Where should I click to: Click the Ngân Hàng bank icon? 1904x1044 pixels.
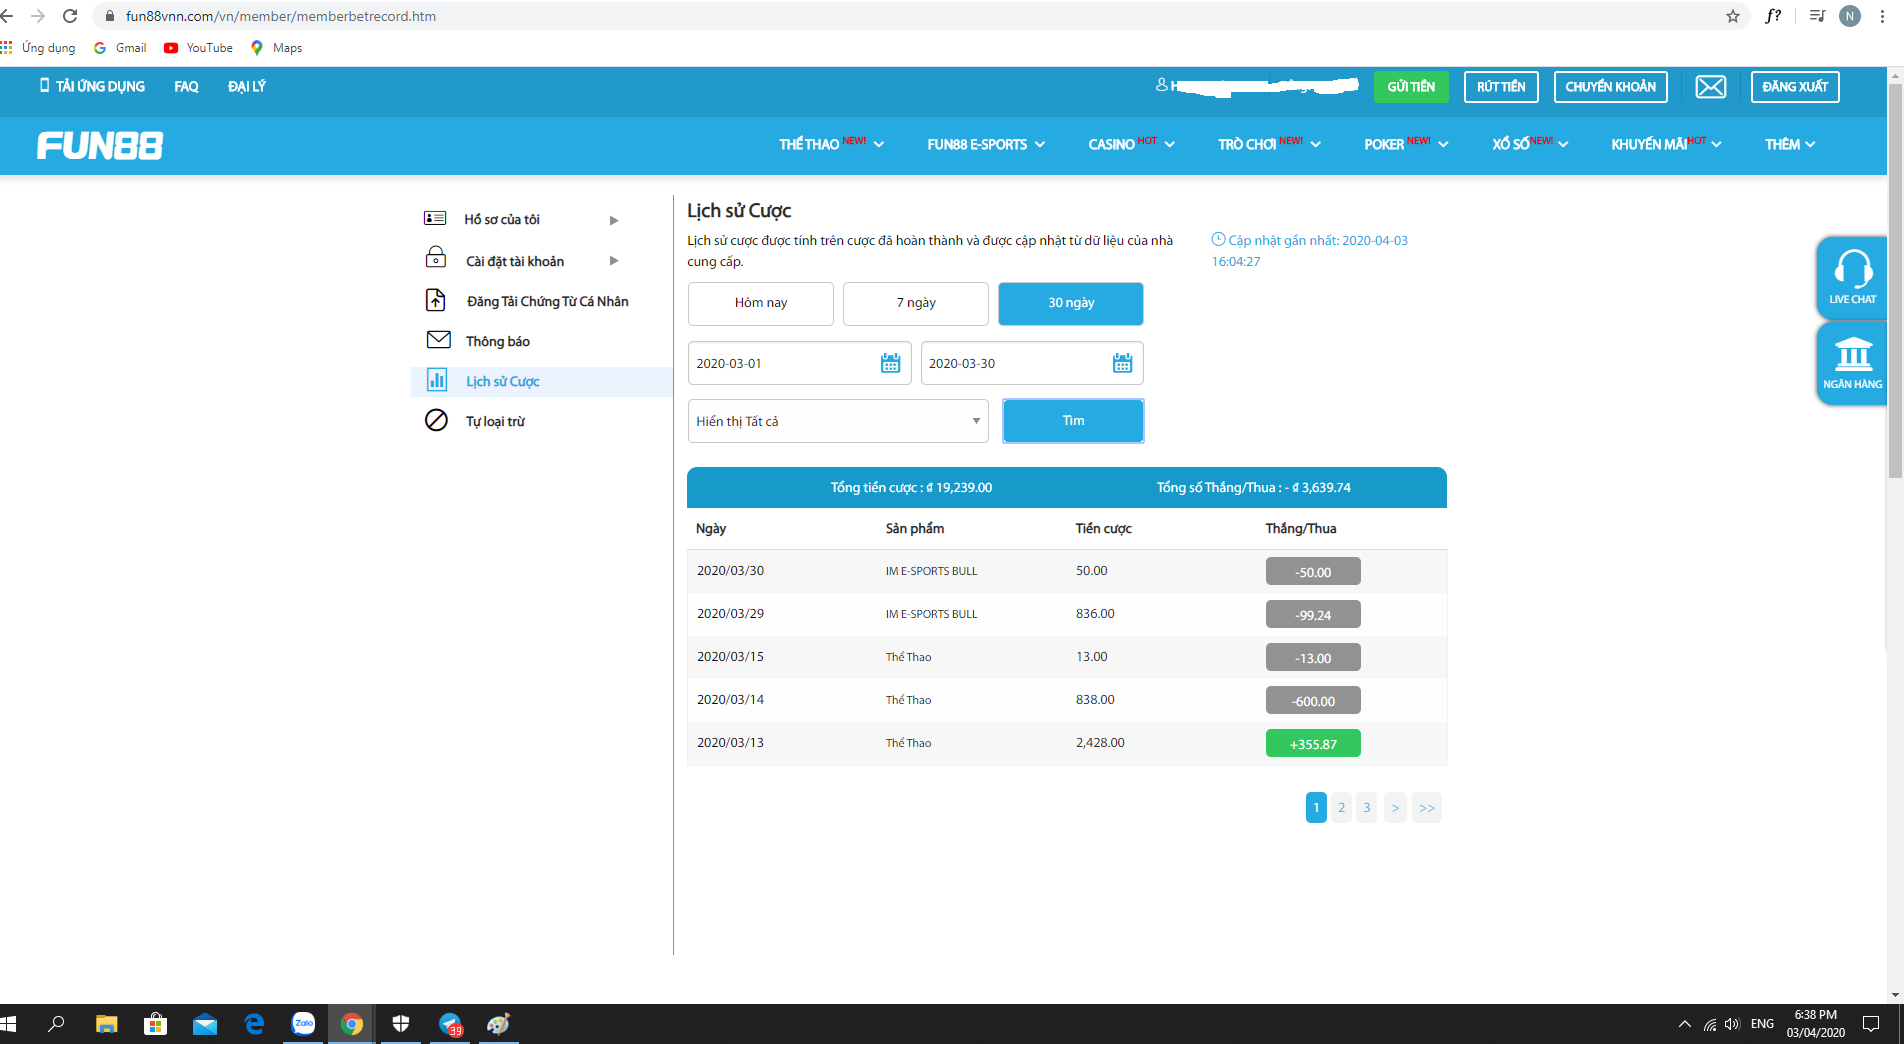tap(1852, 356)
